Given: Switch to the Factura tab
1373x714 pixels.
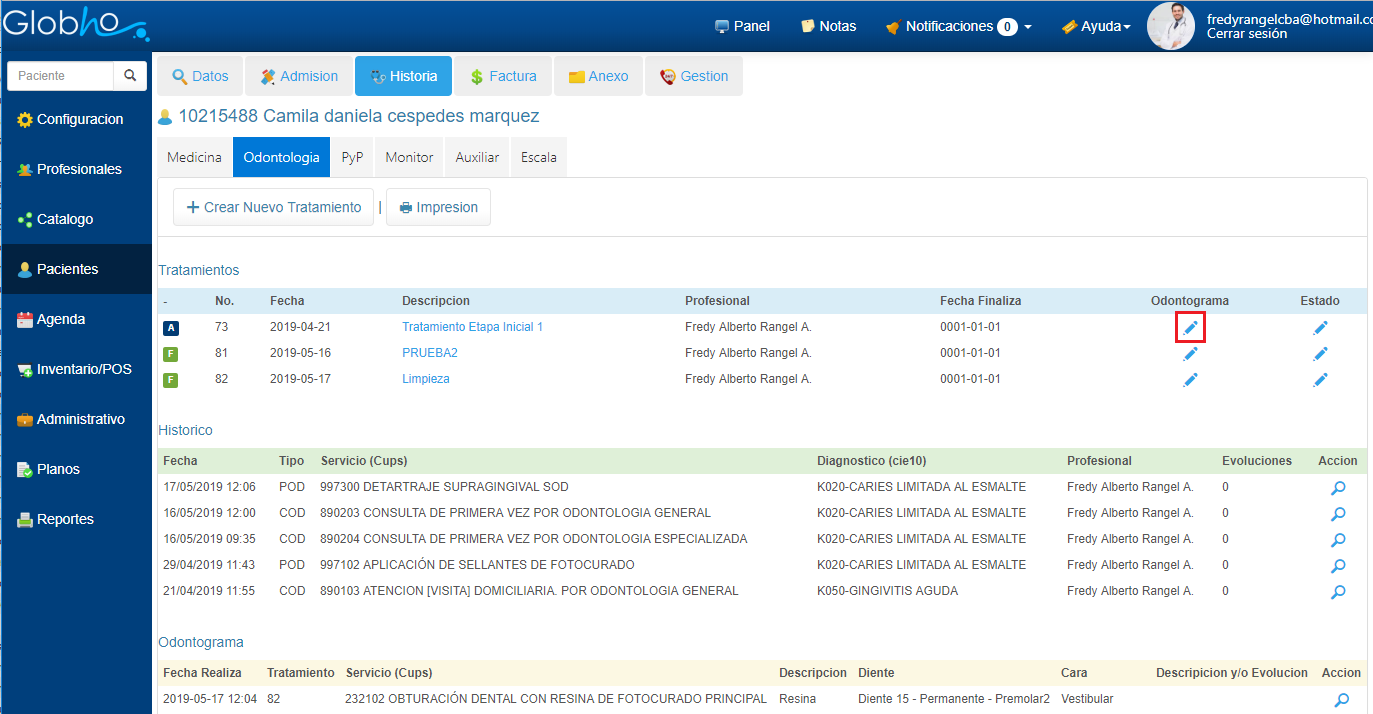Looking at the screenshot, I should tap(504, 76).
